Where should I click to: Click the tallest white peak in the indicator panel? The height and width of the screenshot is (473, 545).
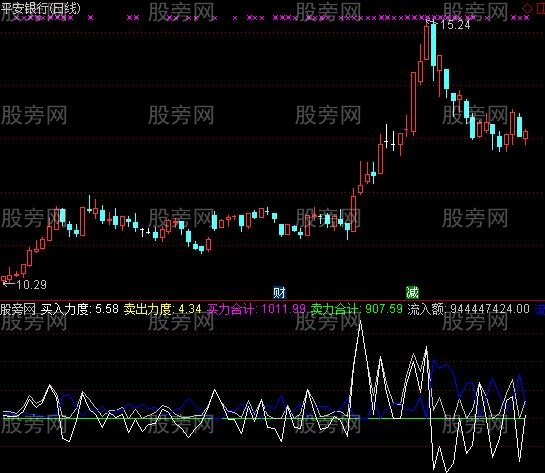(x=360, y=321)
